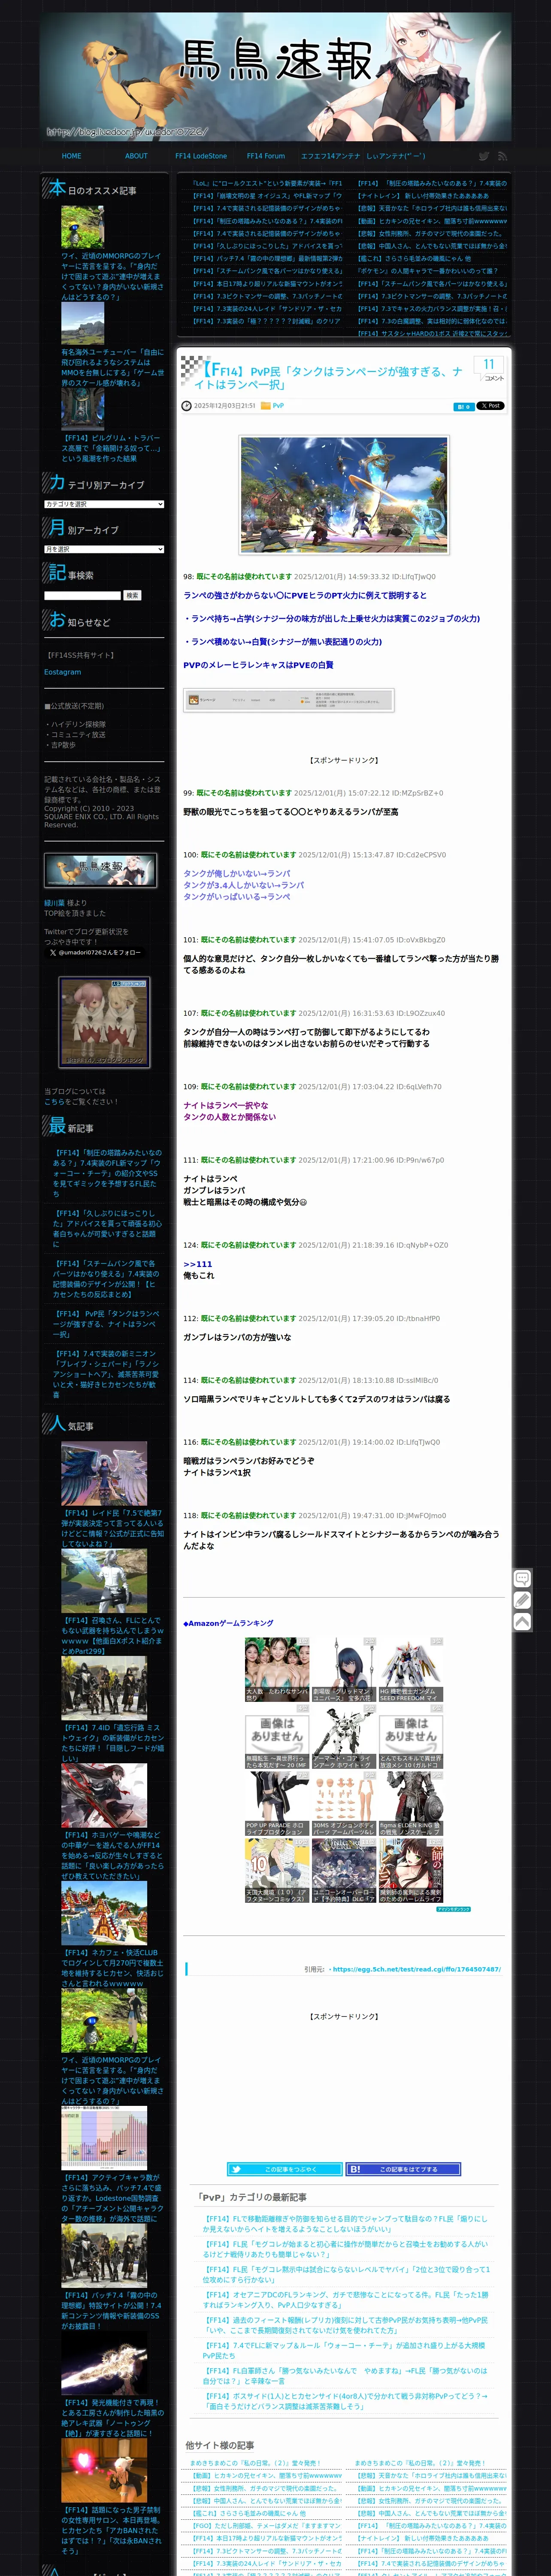The image size is (551, 2576).
Task: Open PvP category post about モグコレ始めると初心者
Action: (346, 2249)
